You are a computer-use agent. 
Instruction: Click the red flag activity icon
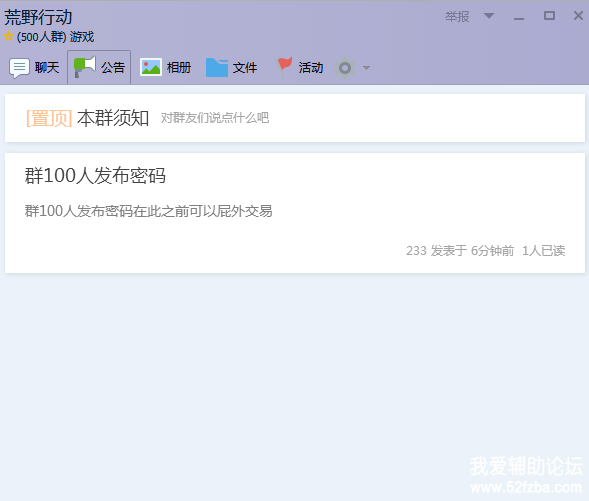point(284,67)
